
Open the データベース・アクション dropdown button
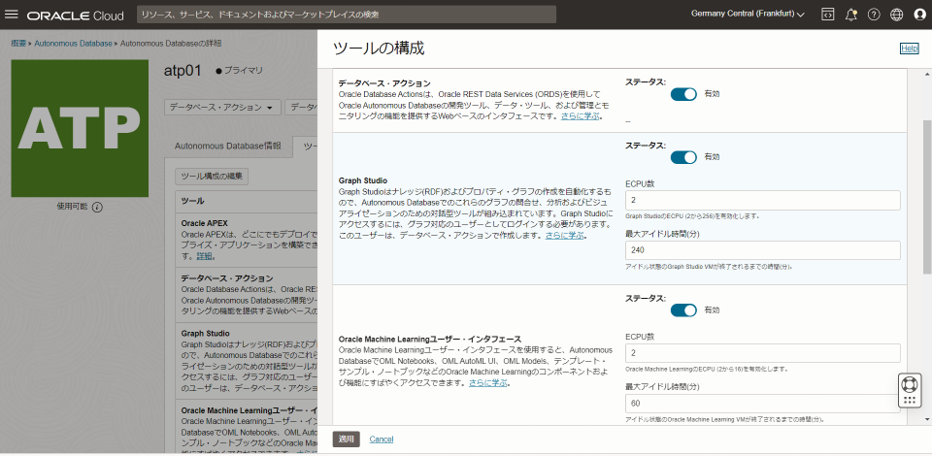[222, 107]
